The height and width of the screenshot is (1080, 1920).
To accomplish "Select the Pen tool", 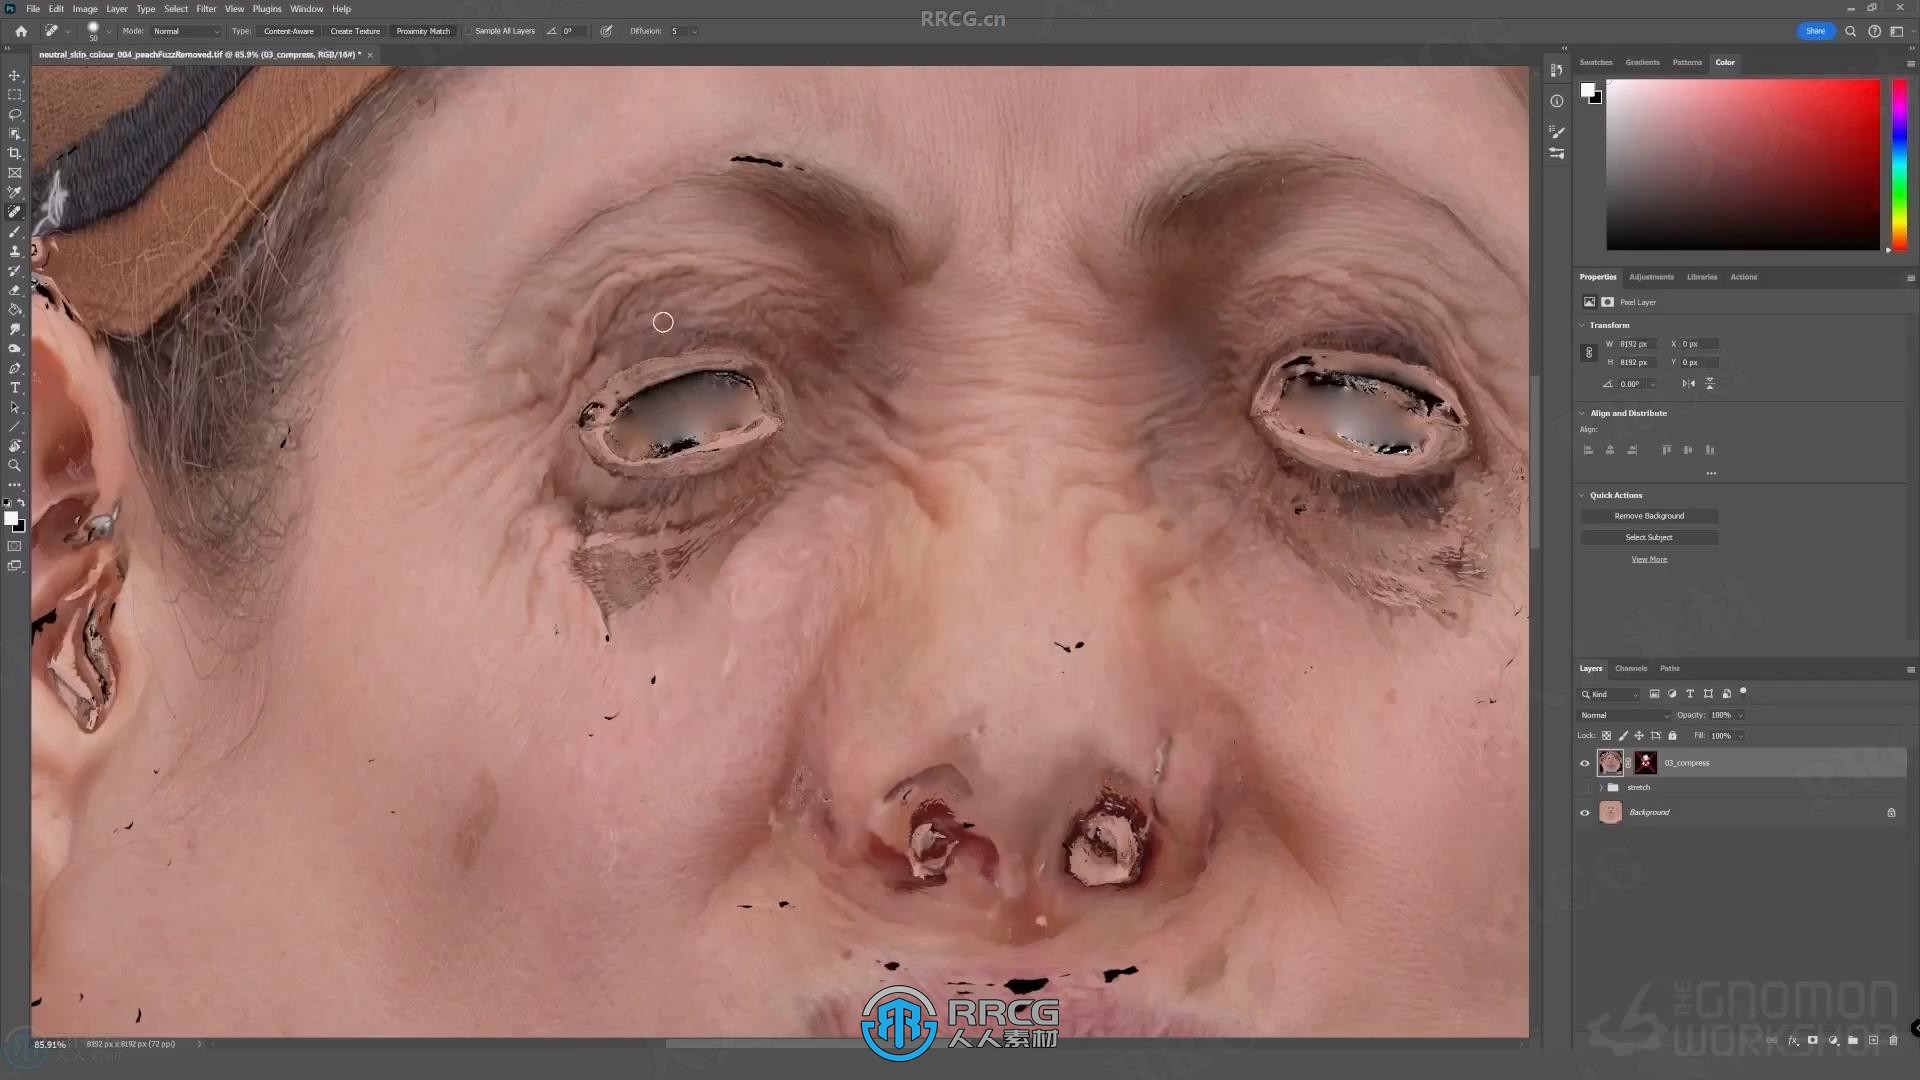I will (x=14, y=368).
